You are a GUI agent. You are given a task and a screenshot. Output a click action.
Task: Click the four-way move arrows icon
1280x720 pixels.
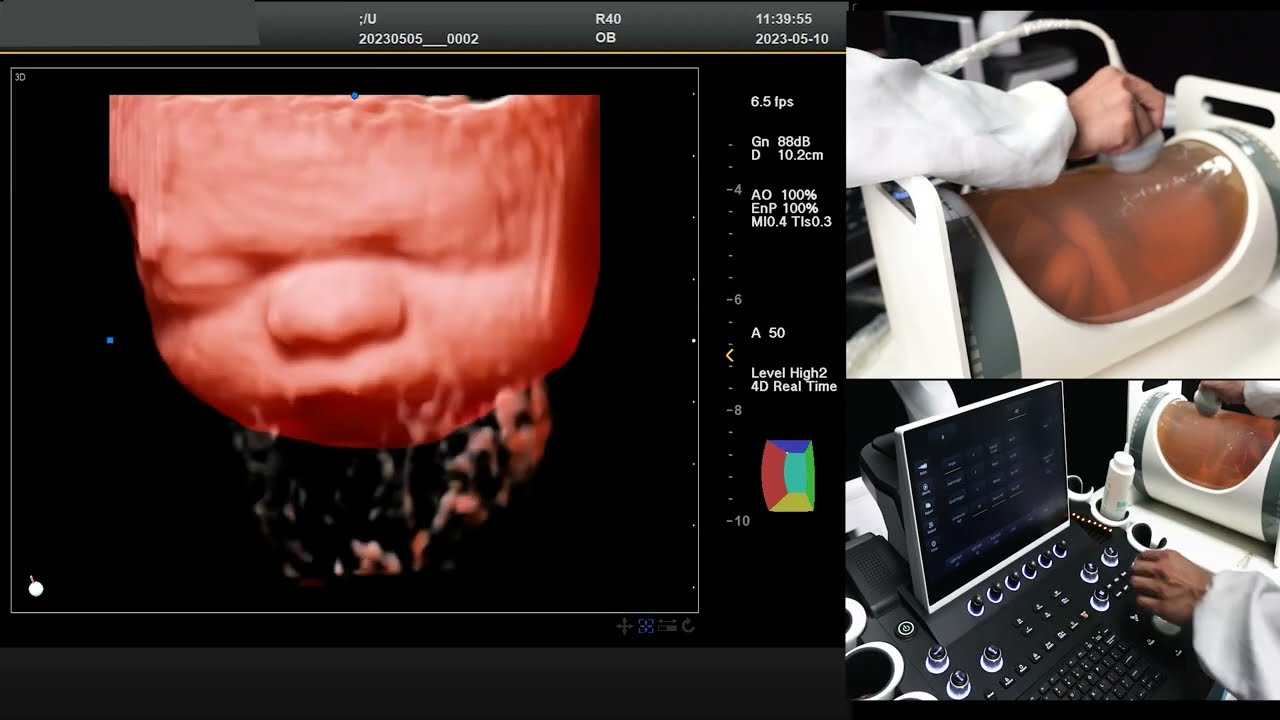tap(624, 626)
